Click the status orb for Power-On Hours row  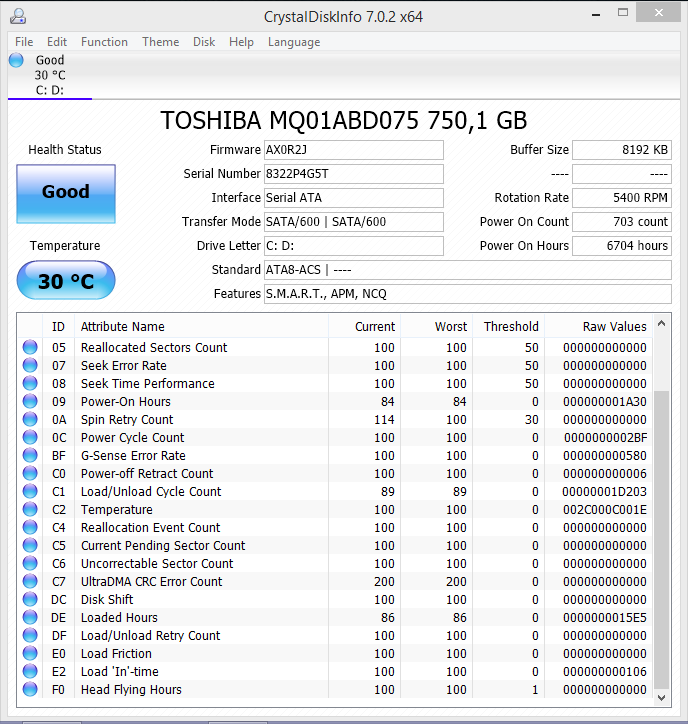coord(30,401)
